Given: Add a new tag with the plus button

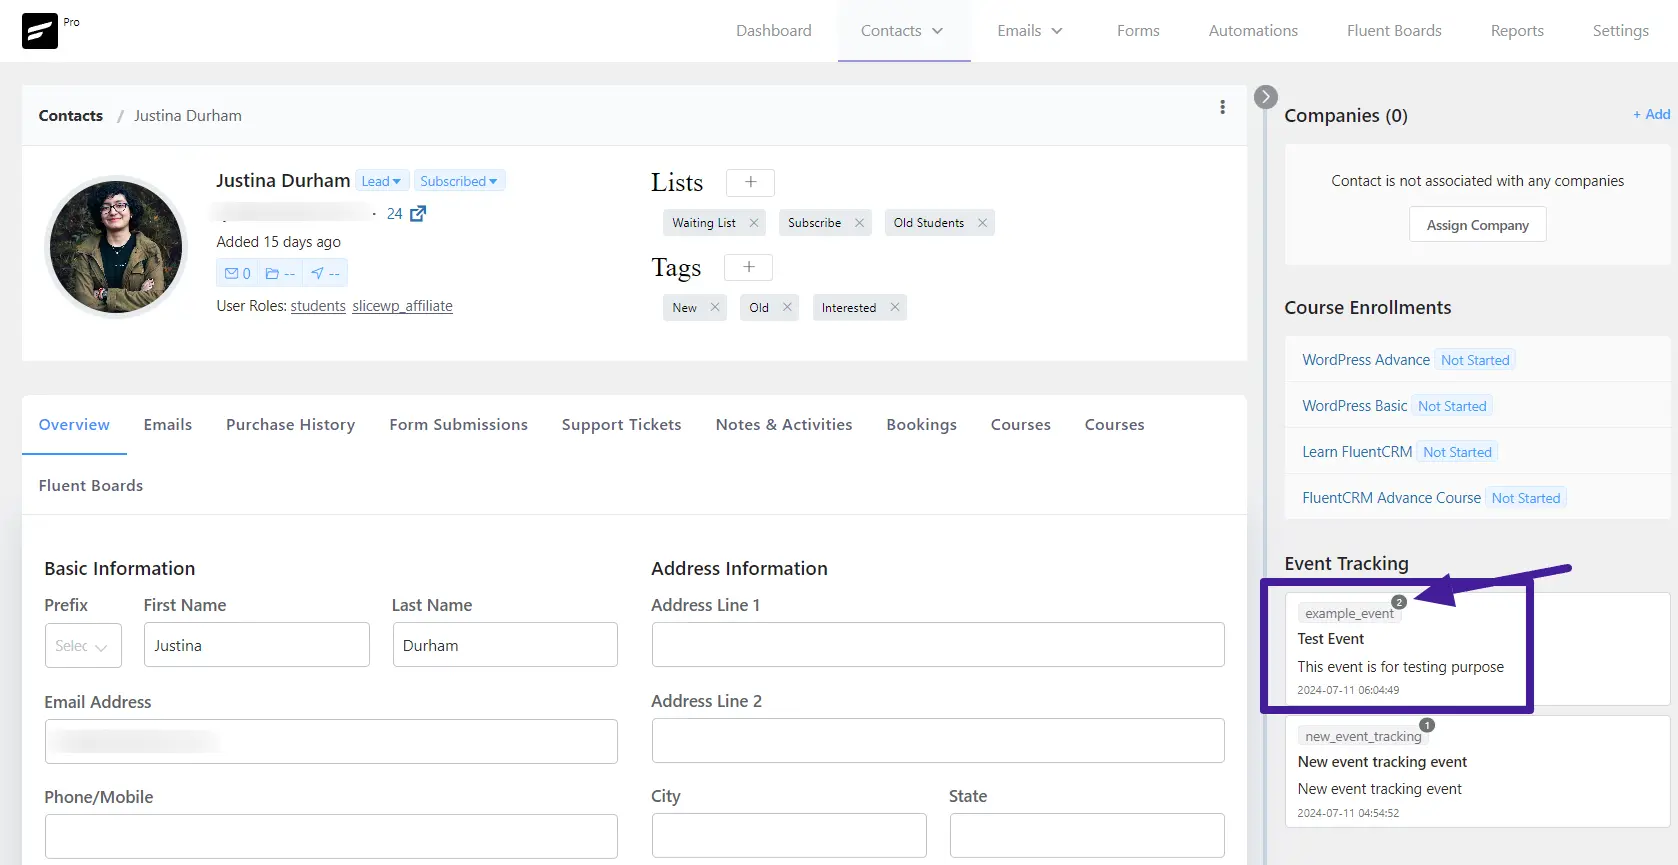Looking at the screenshot, I should [748, 267].
